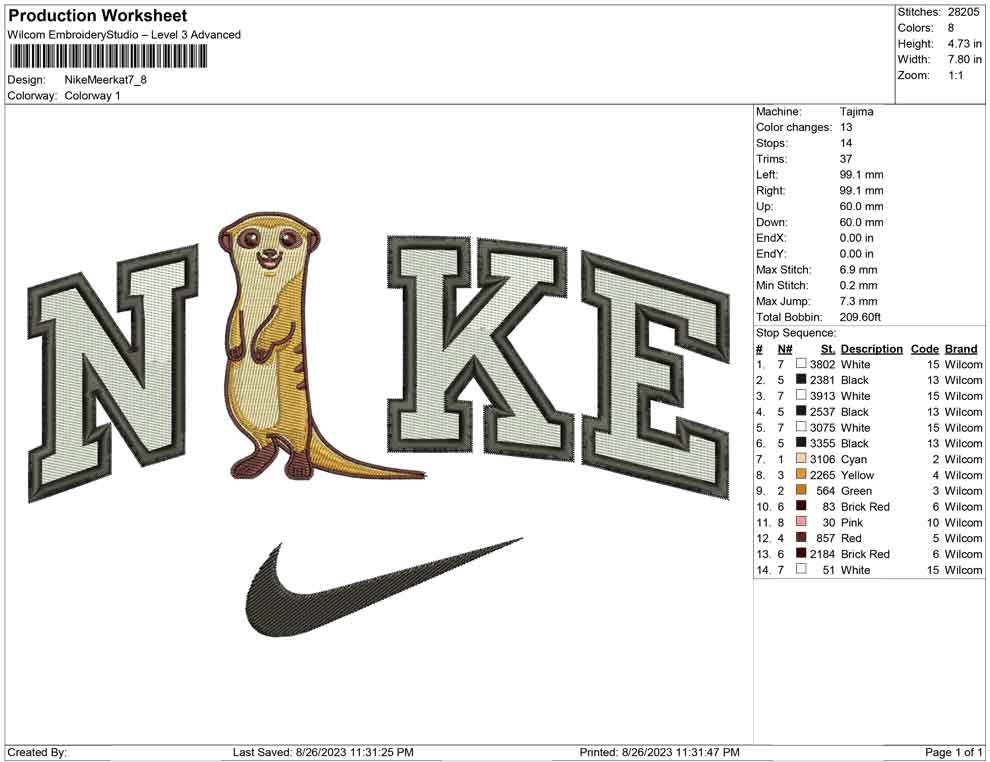Click the Zoom value 1:1
This screenshot has width=990, height=762.
955,75
